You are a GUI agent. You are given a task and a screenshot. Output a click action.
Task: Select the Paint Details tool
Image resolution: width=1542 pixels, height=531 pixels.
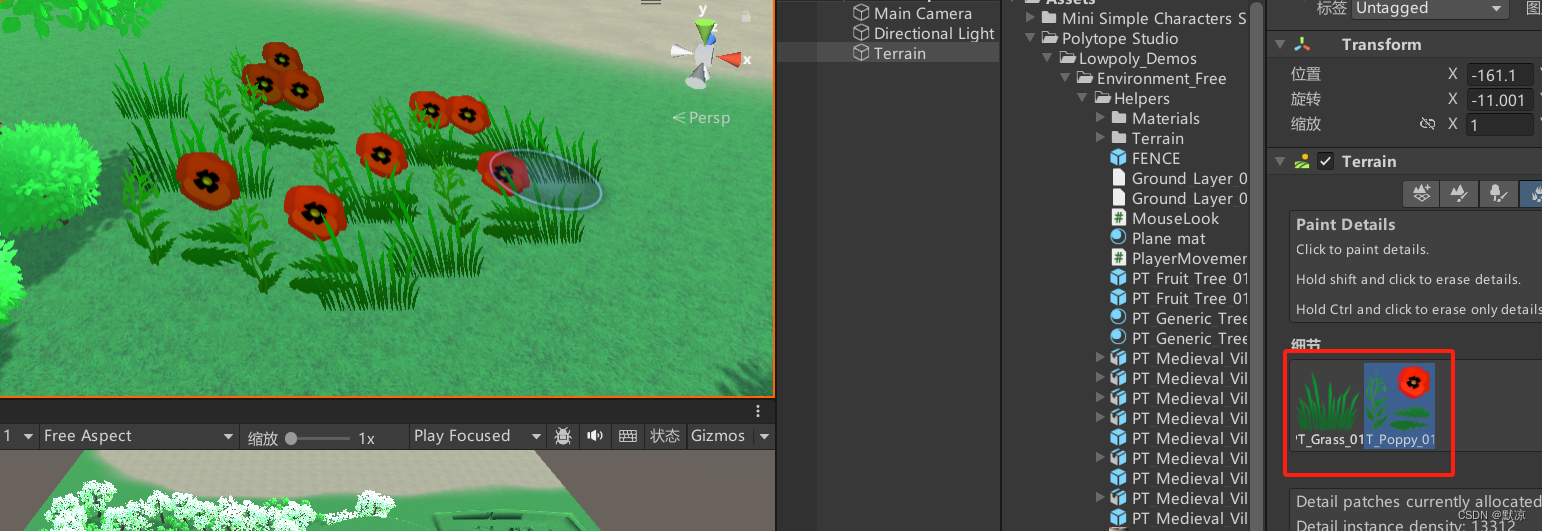pos(1530,193)
